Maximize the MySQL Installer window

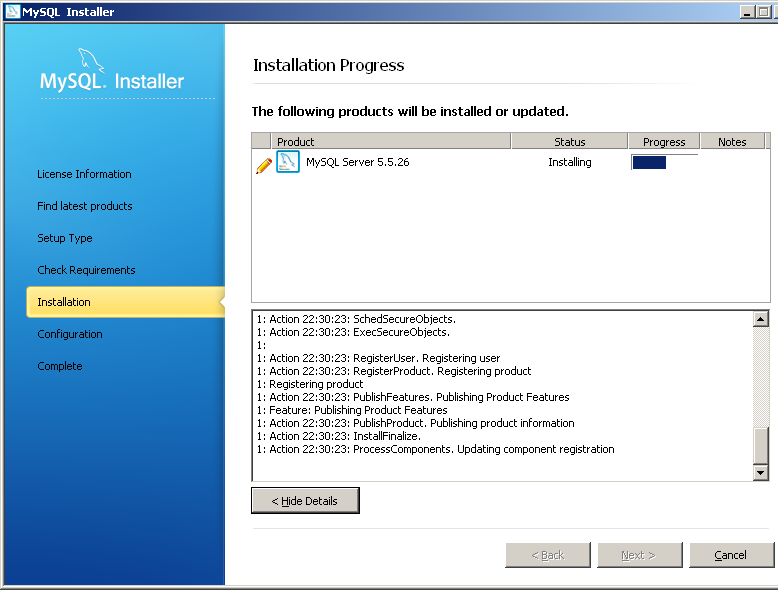point(764,11)
